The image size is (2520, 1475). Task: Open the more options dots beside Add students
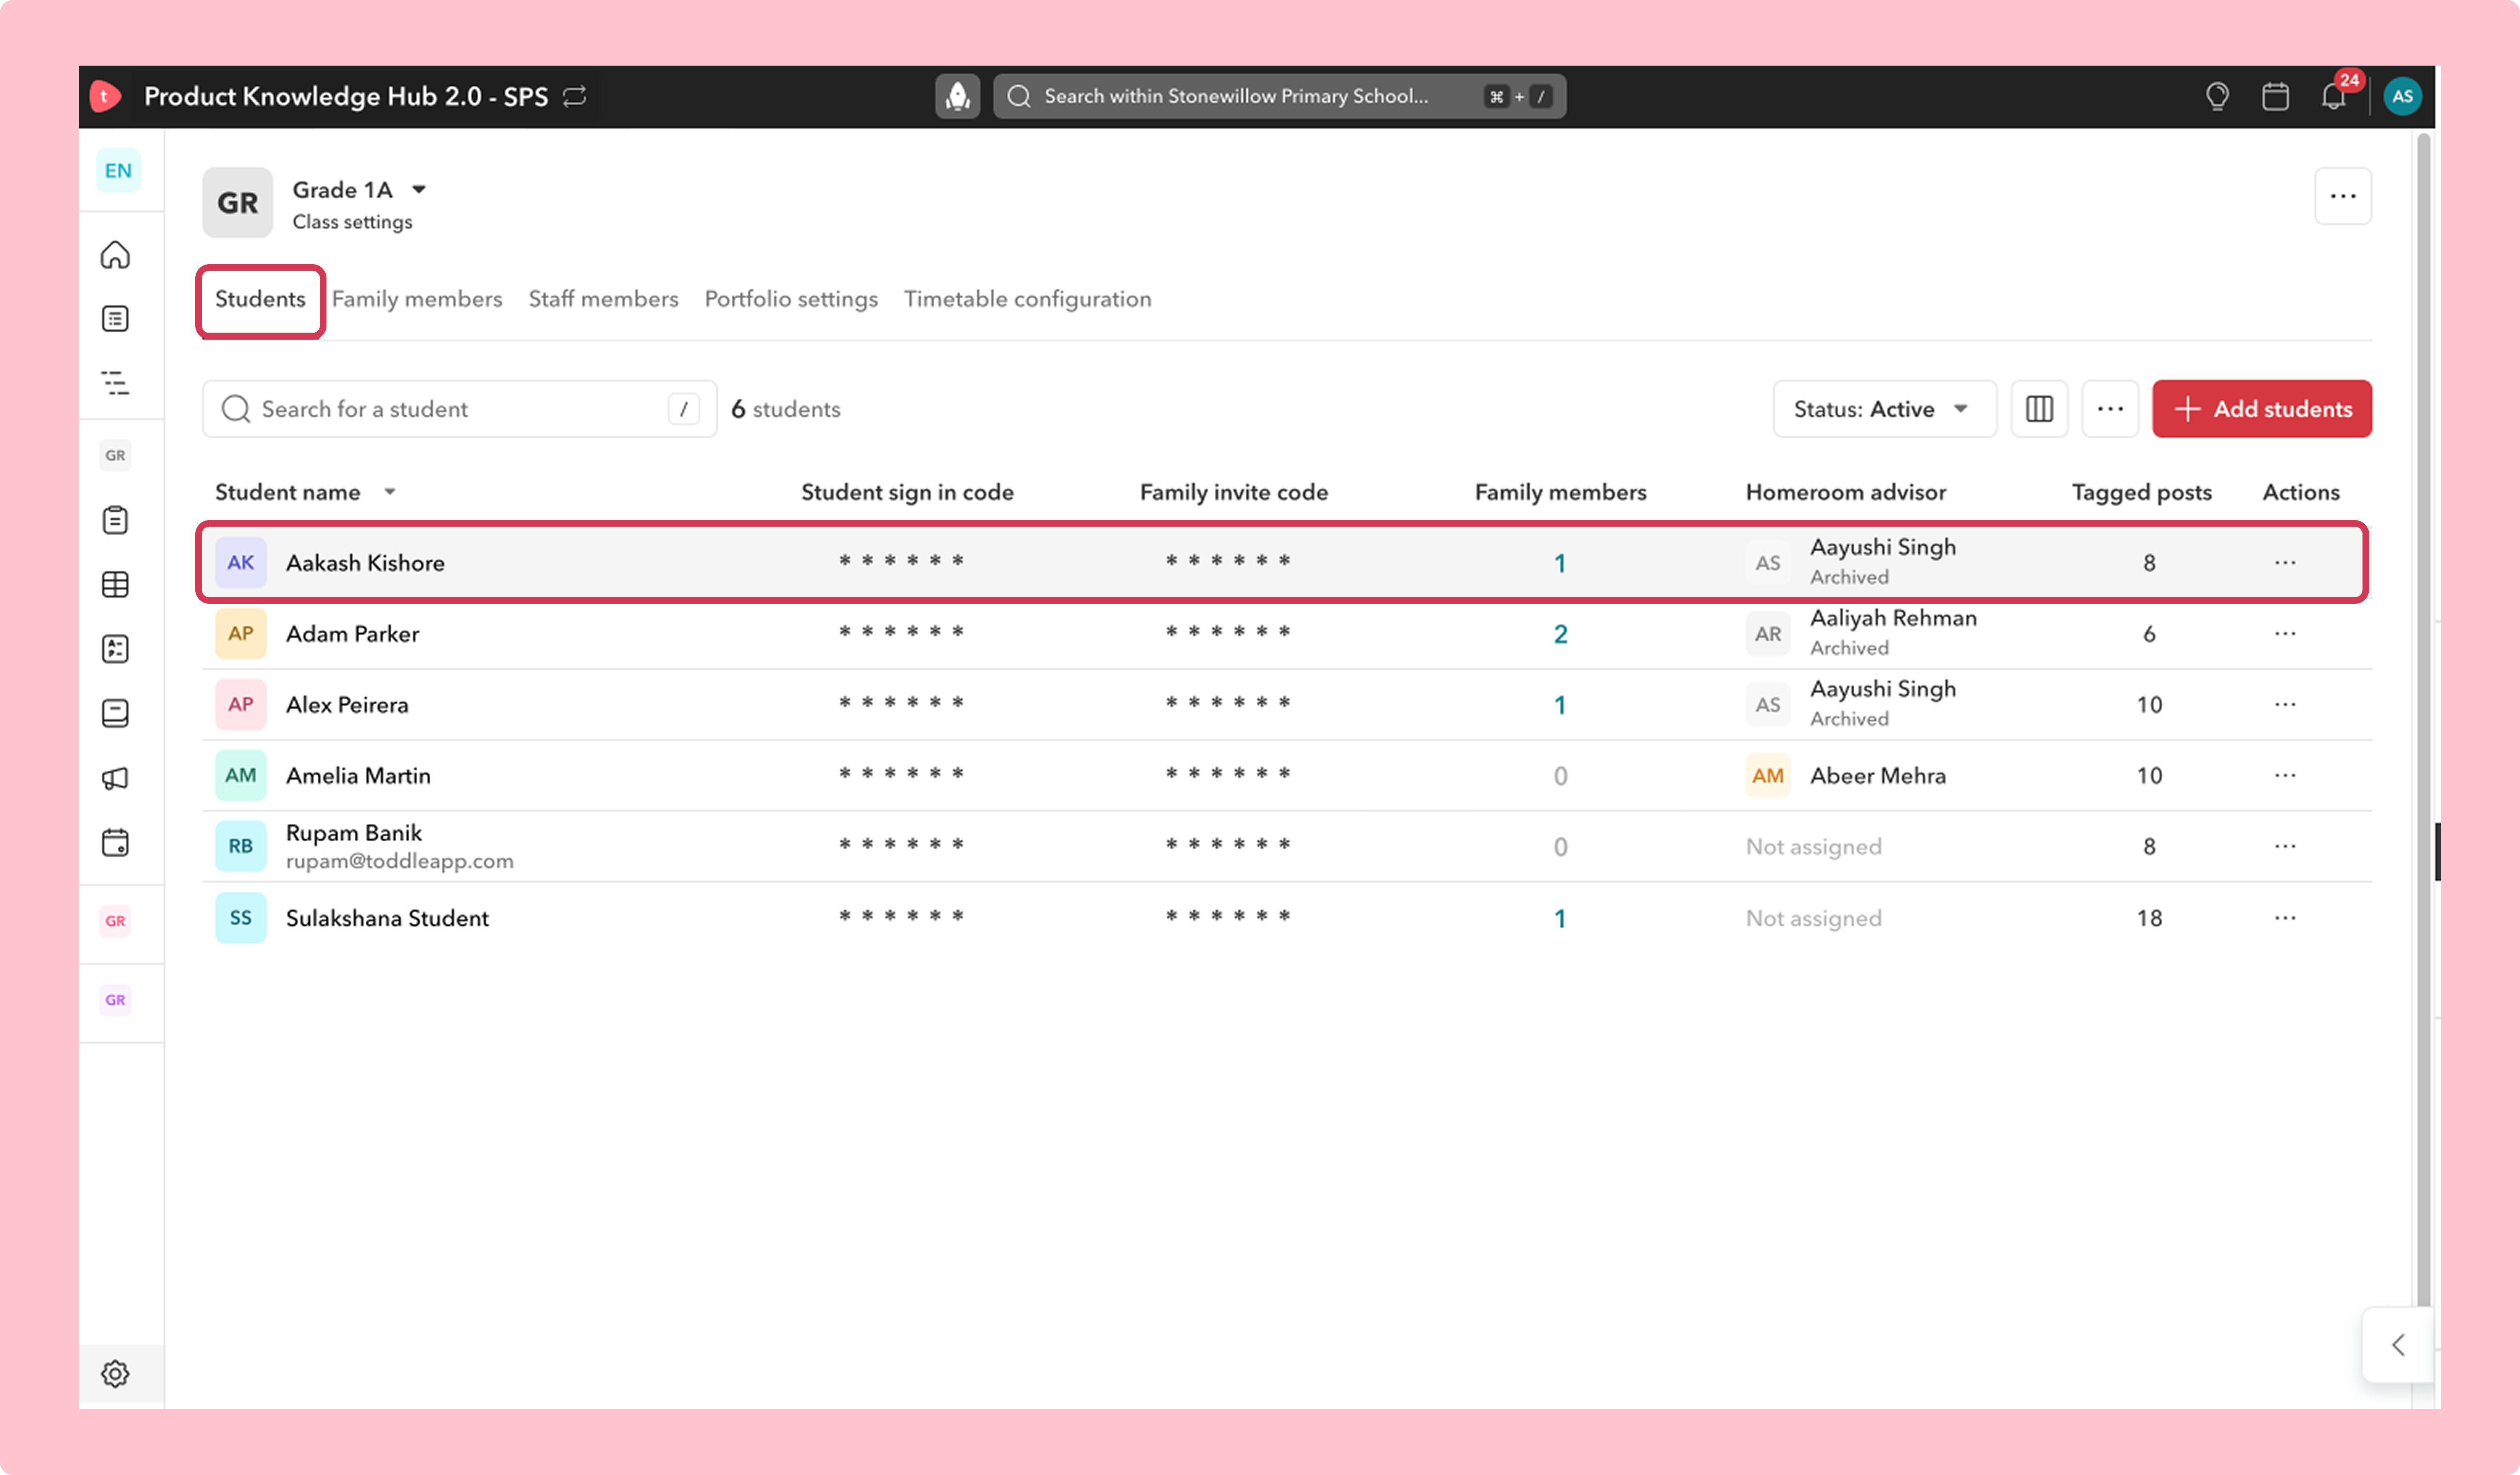(x=2110, y=409)
